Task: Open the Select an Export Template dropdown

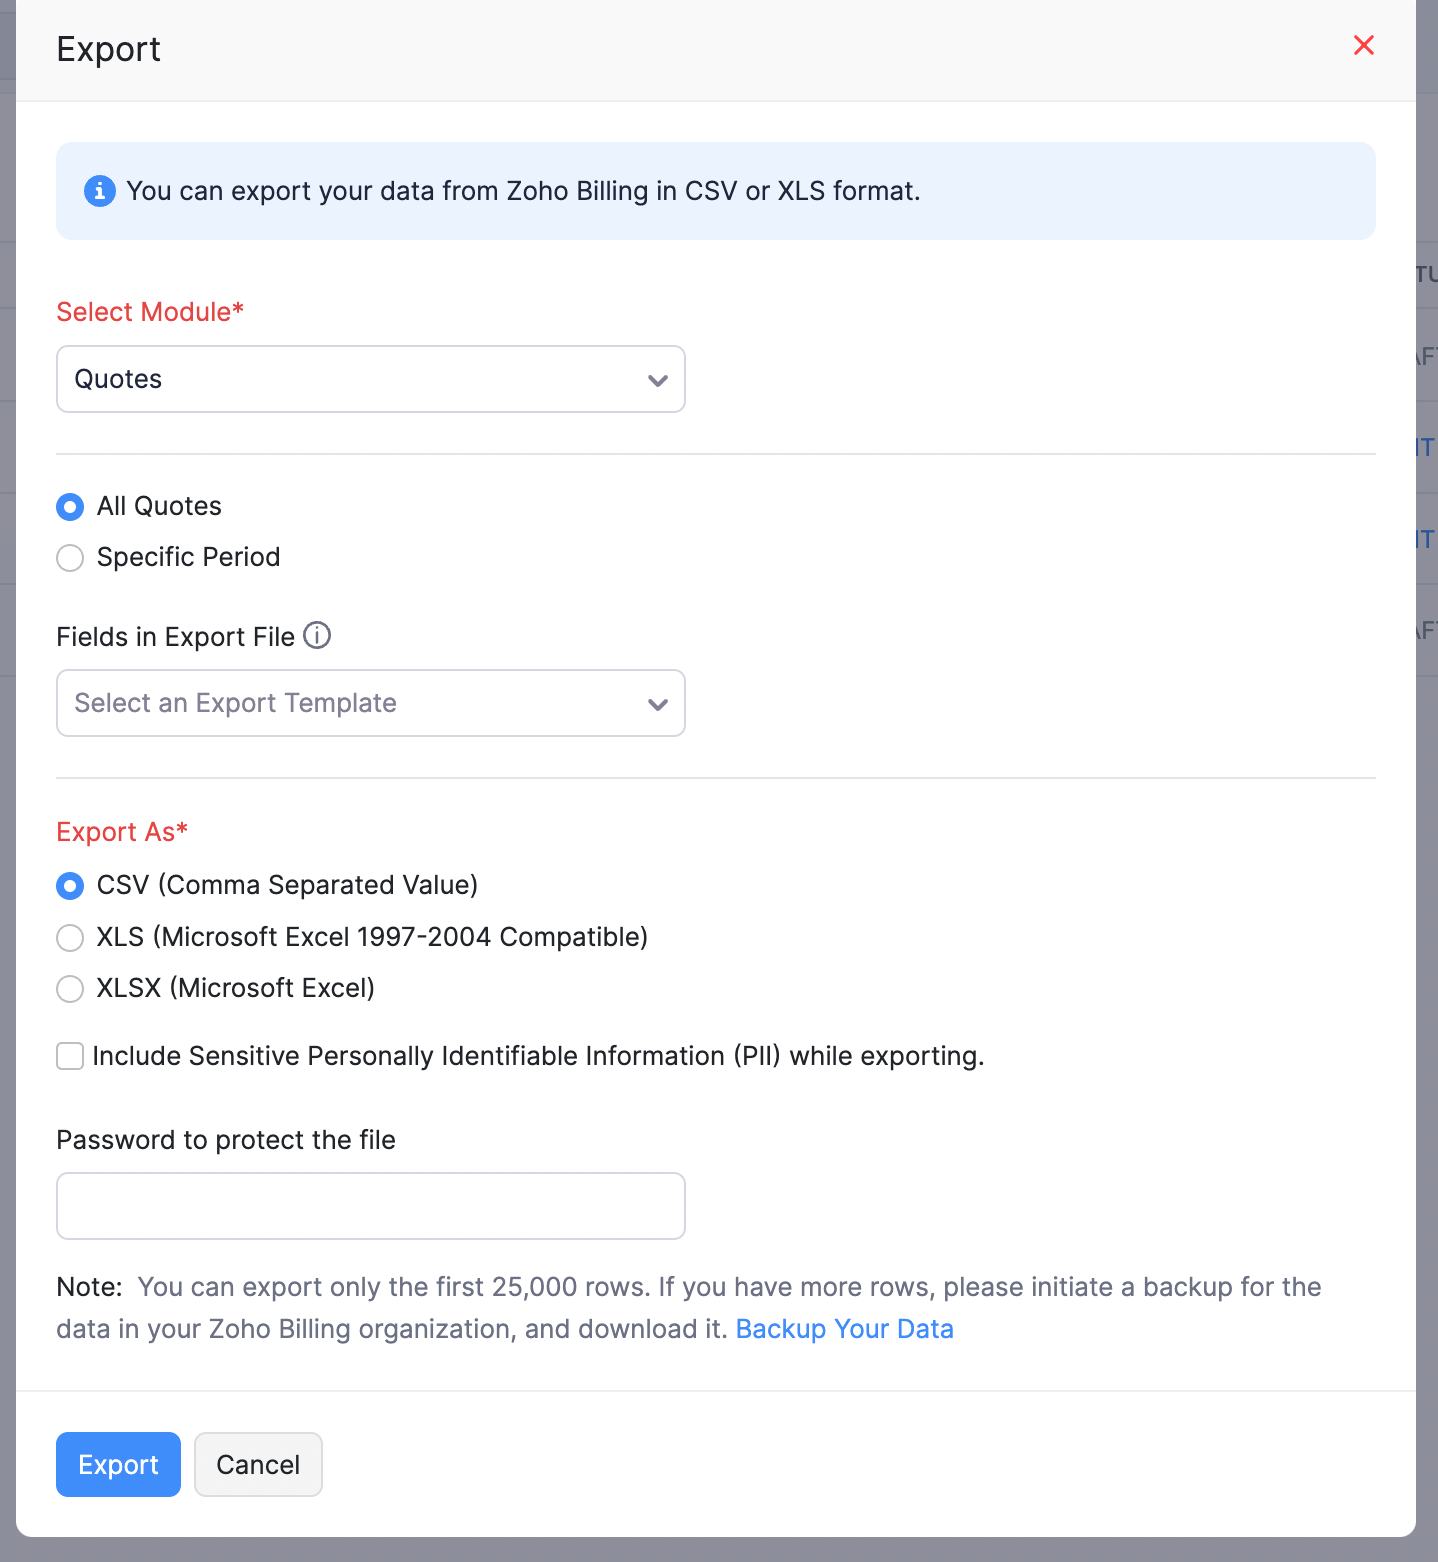Action: click(x=370, y=703)
